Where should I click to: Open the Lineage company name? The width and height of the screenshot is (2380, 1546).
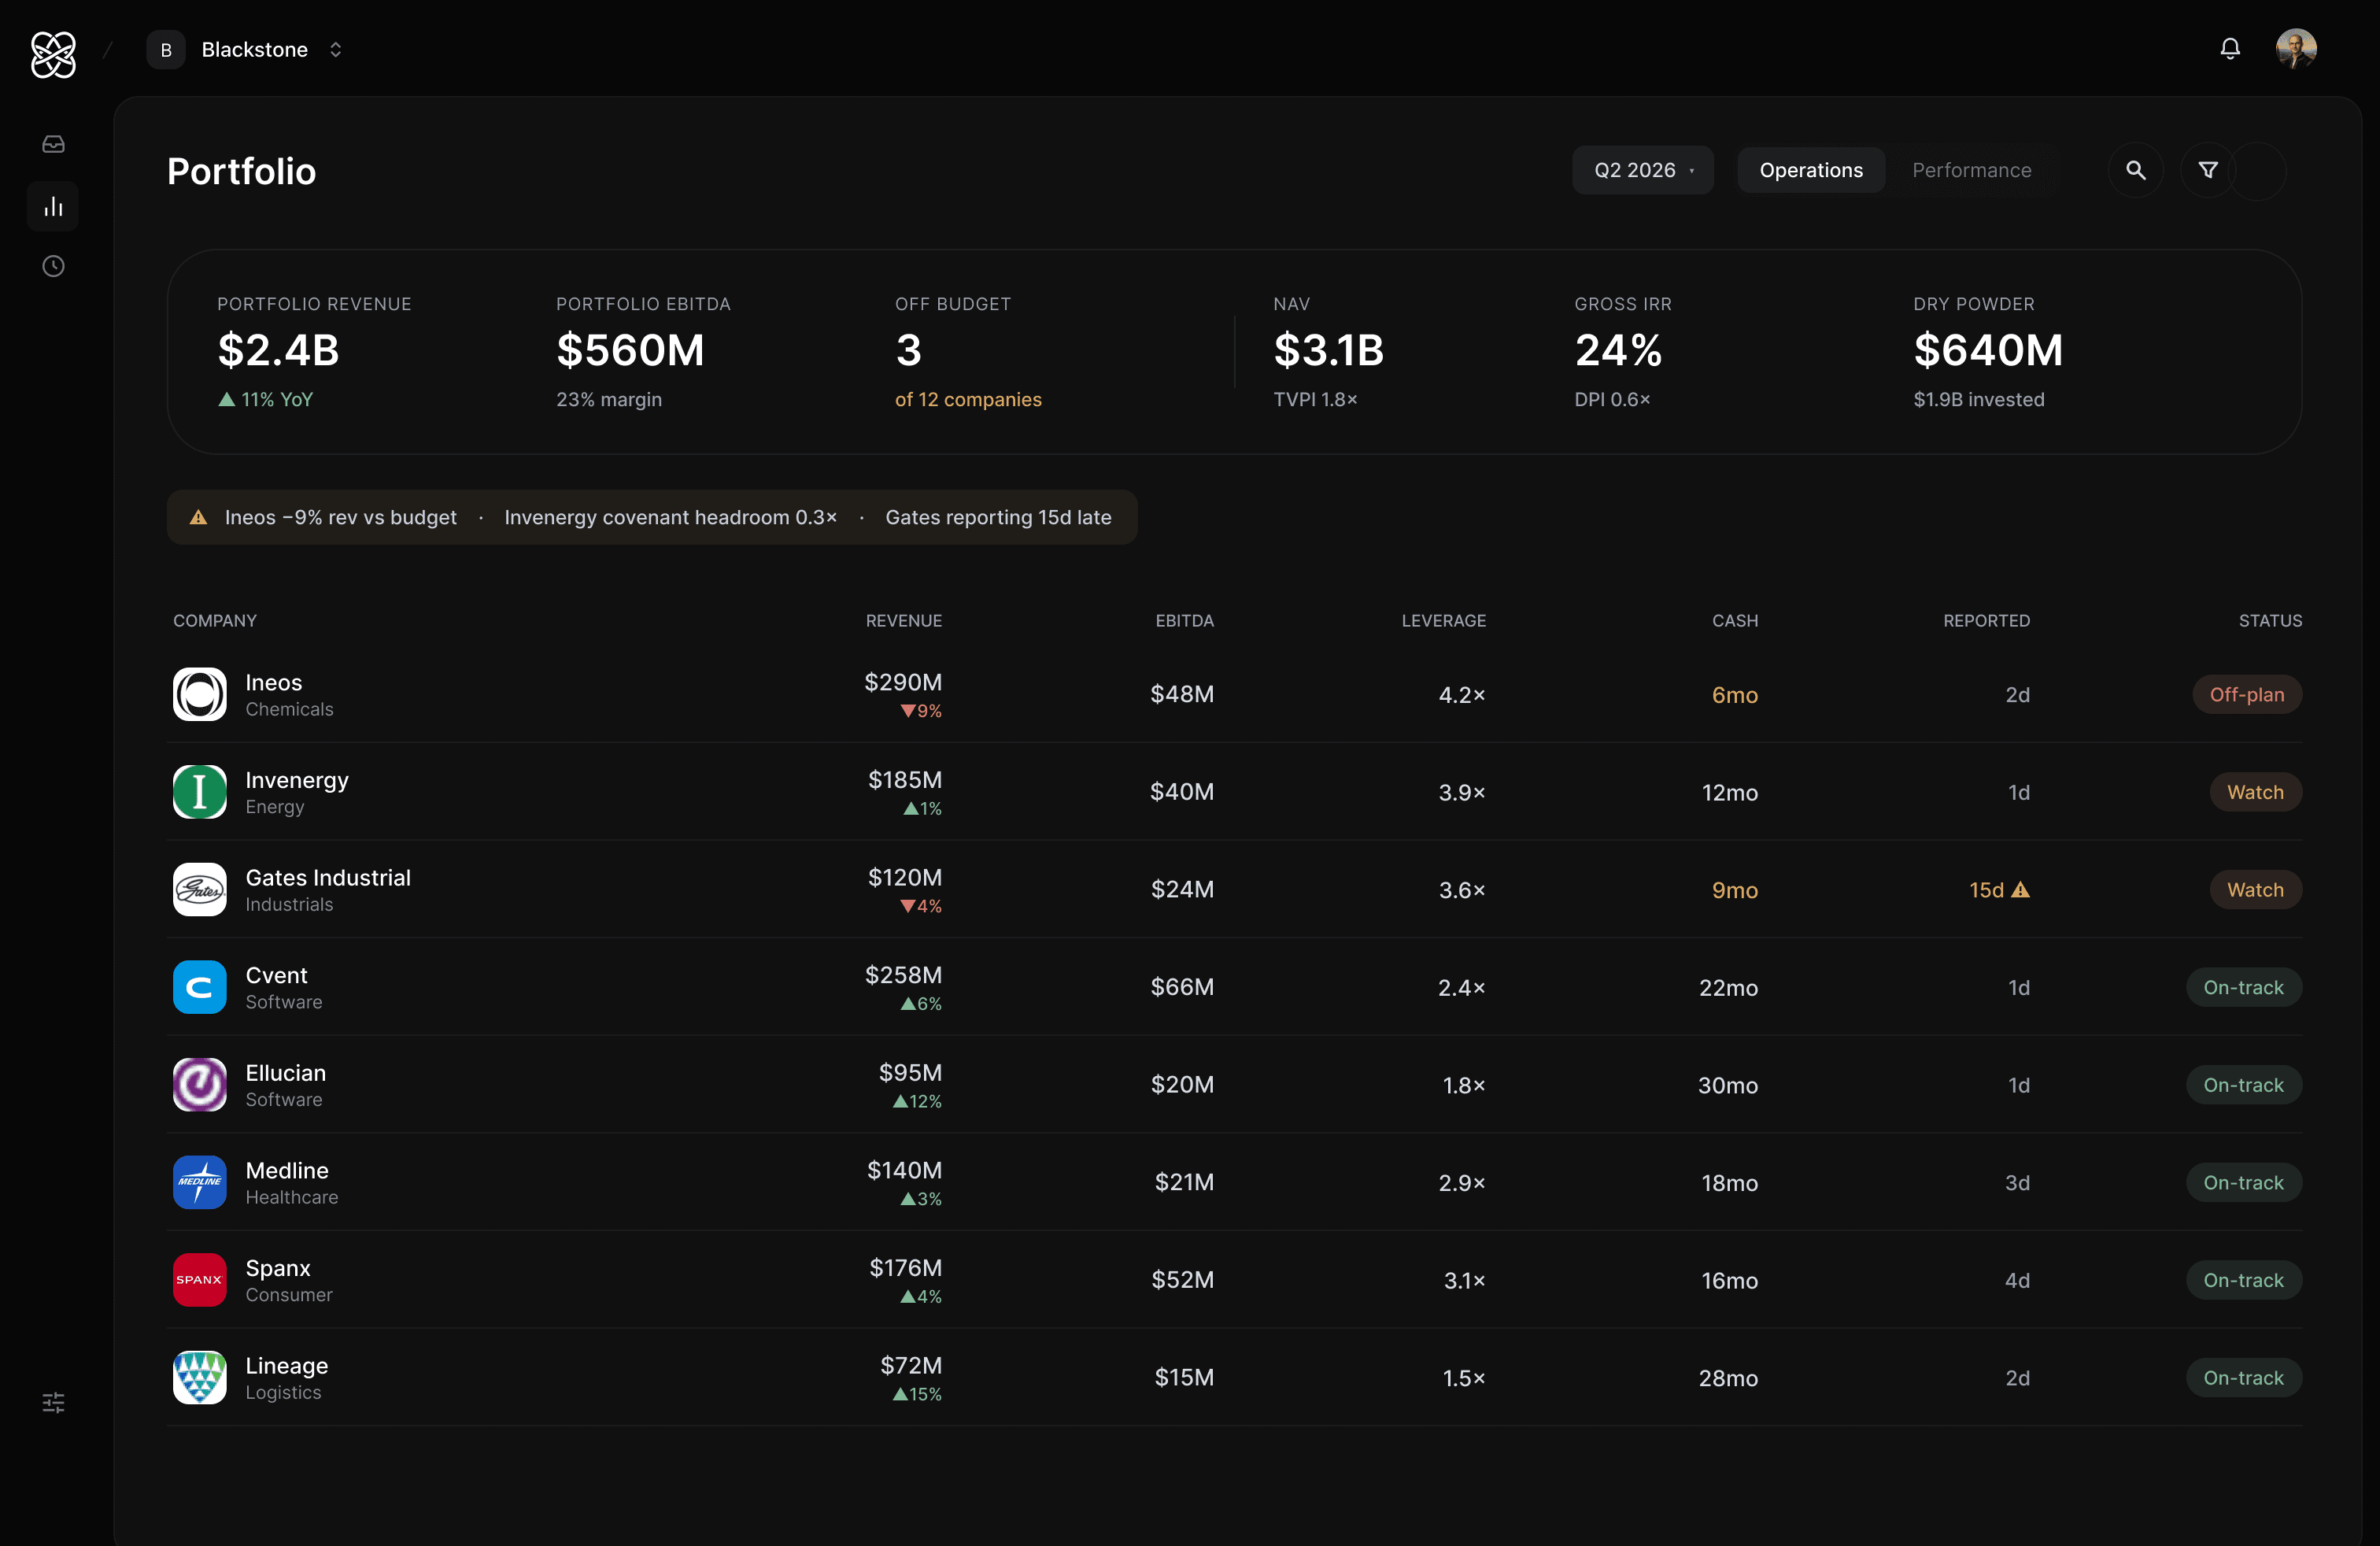pos(287,1367)
